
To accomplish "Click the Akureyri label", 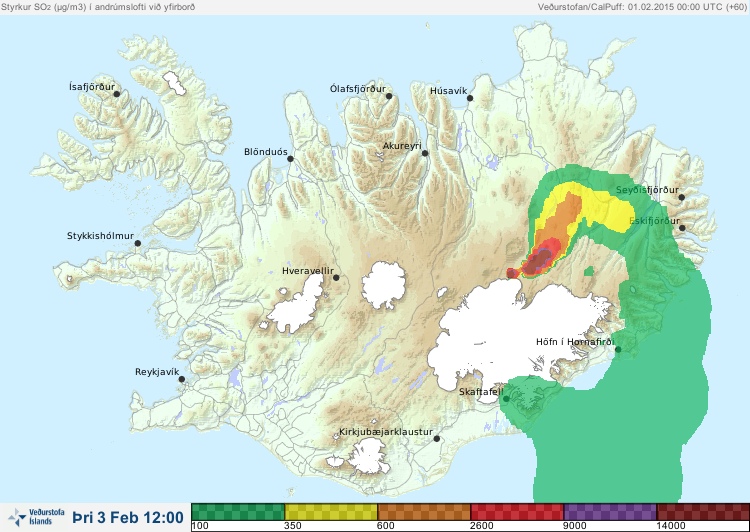I will (x=402, y=146).
